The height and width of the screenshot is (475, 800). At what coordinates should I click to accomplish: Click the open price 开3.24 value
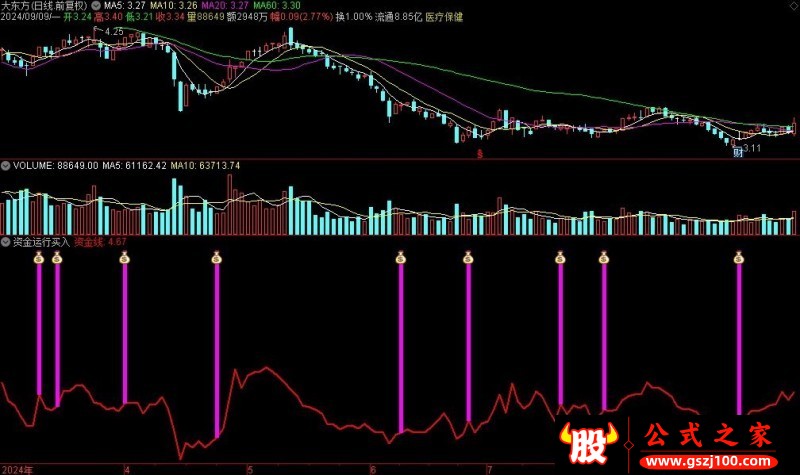[x=78, y=17]
